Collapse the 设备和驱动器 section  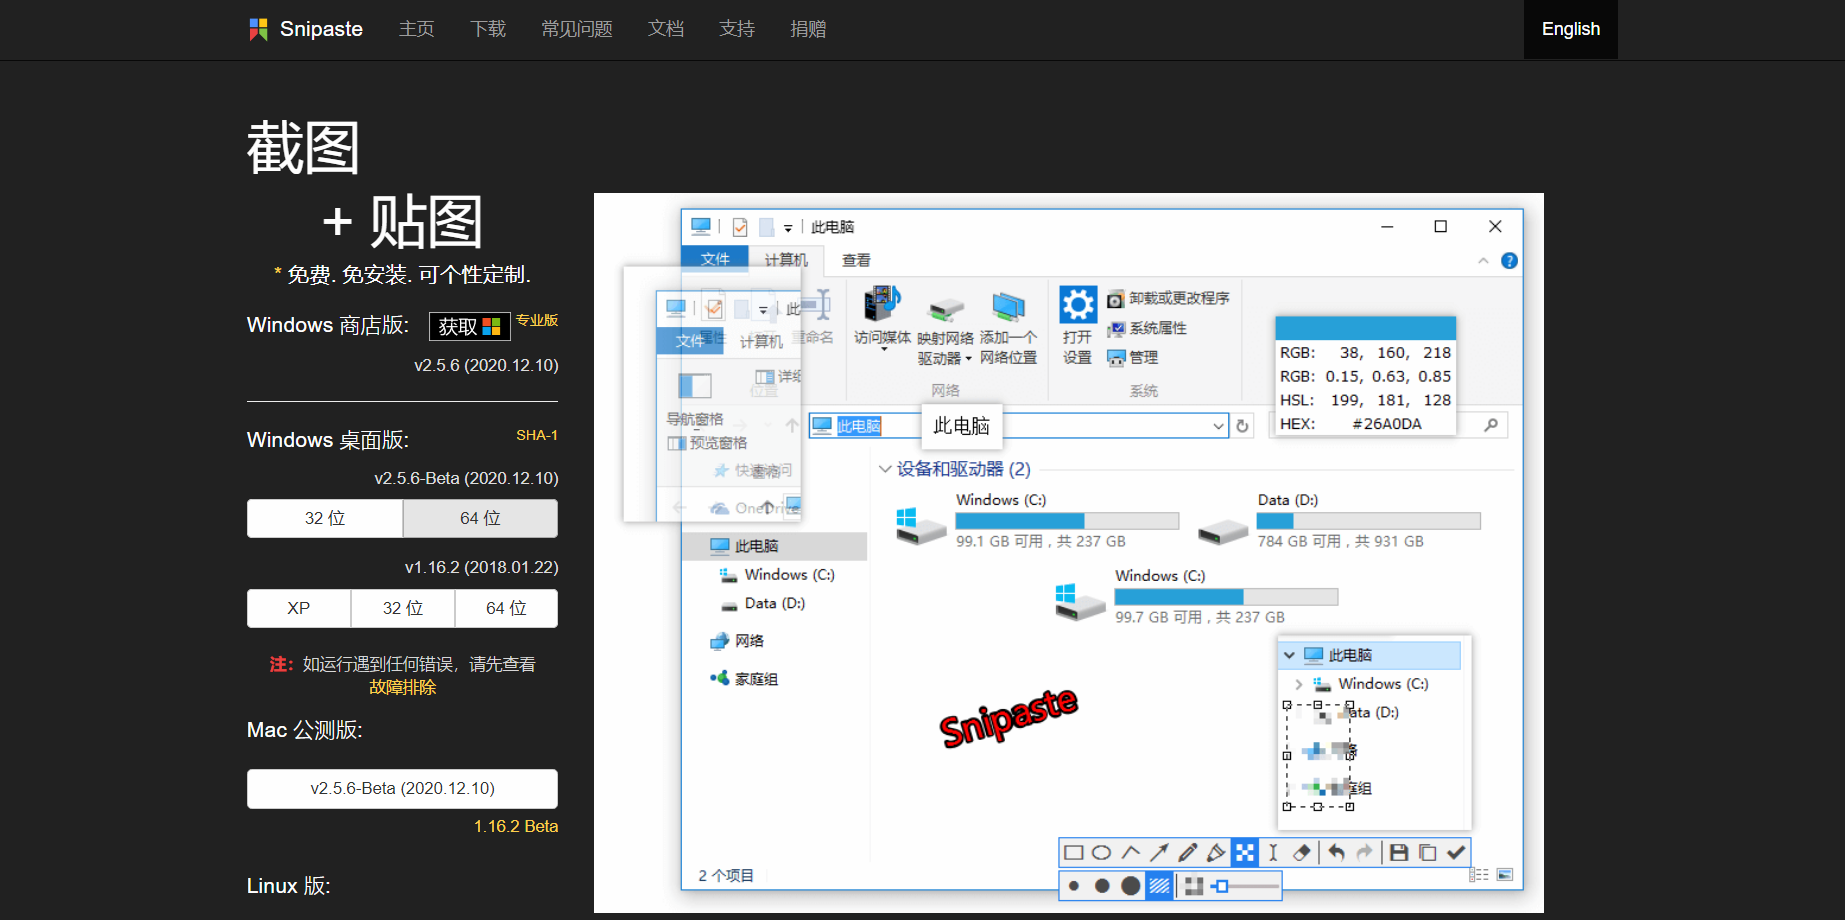[x=885, y=469]
